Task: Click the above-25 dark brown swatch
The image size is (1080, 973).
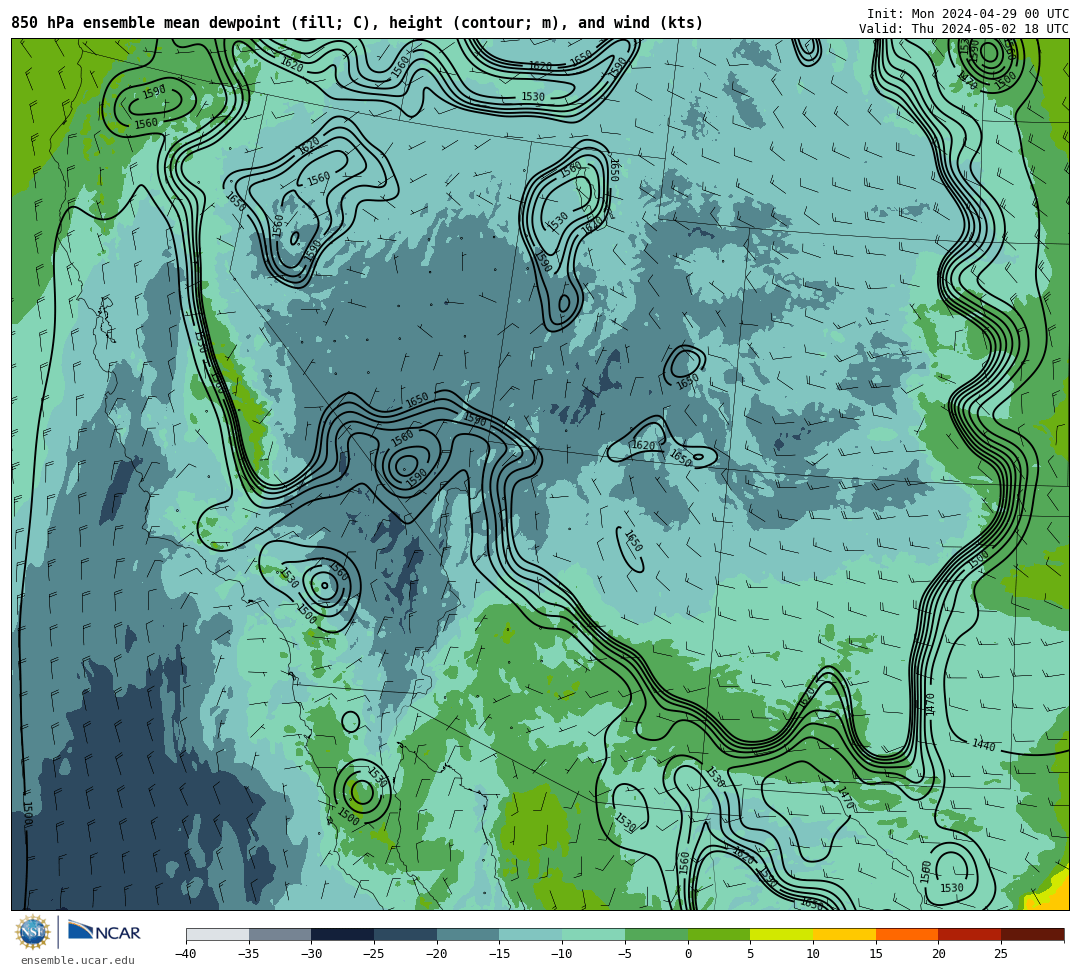Action: point(1032,934)
